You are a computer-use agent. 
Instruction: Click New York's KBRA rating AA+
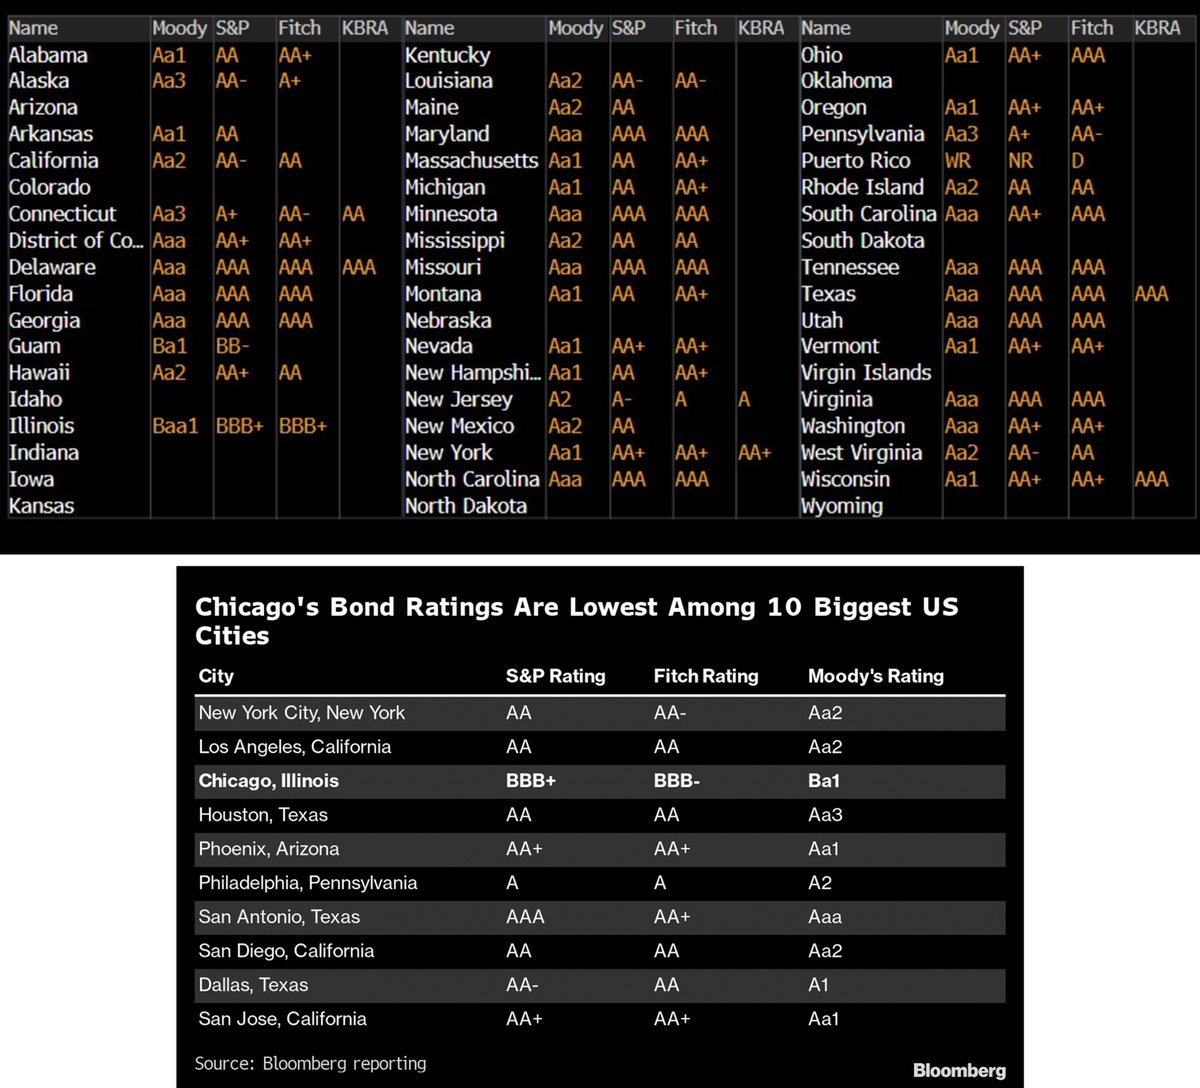pyautogui.click(x=755, y=452)
